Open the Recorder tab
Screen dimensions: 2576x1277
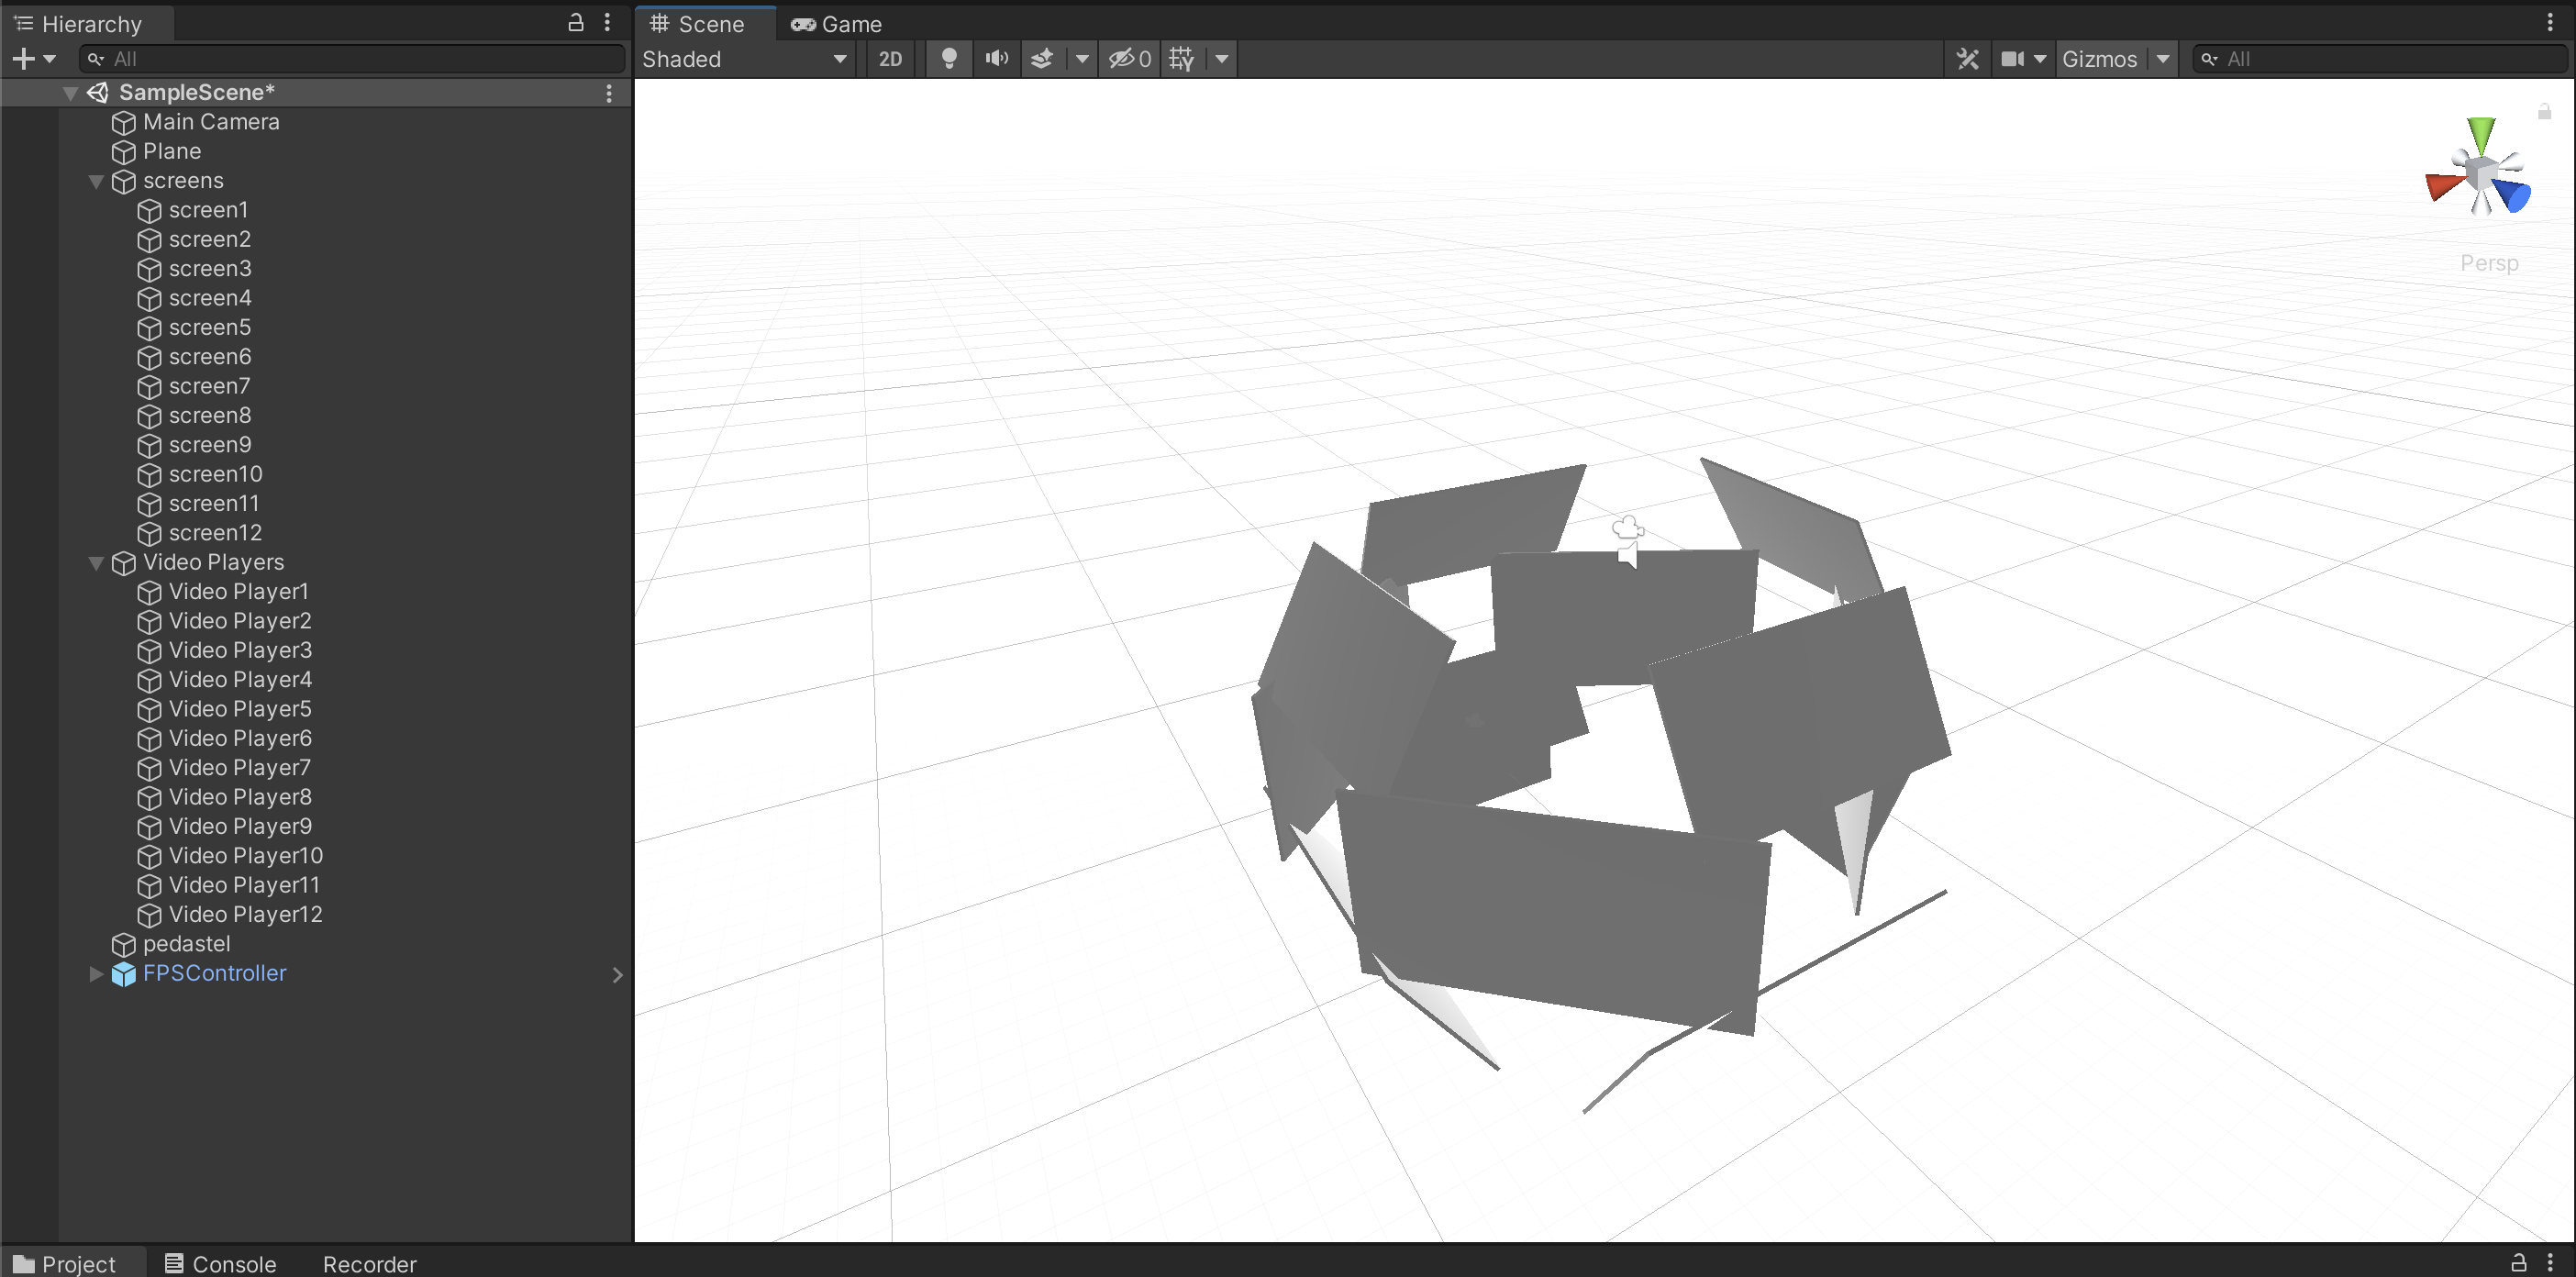click(x=369, y=1264)
